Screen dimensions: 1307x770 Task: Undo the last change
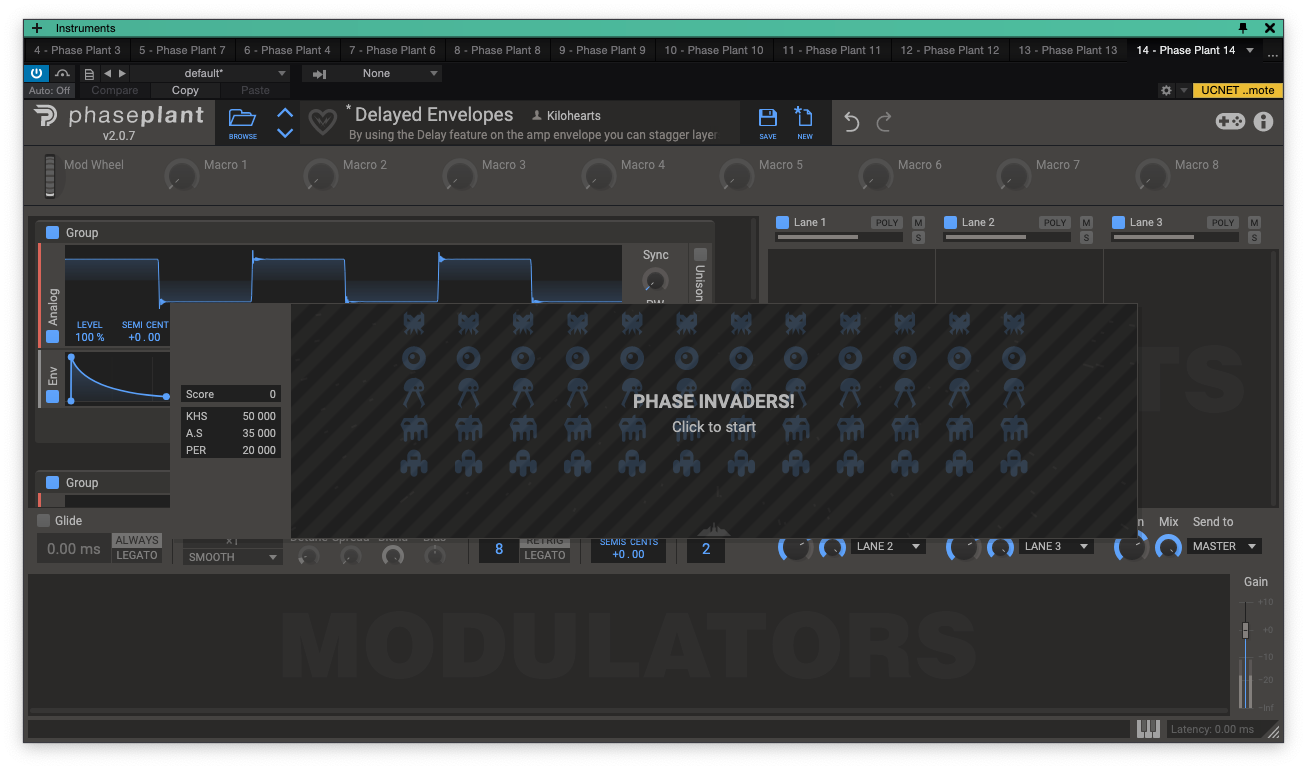click(852, 122)
